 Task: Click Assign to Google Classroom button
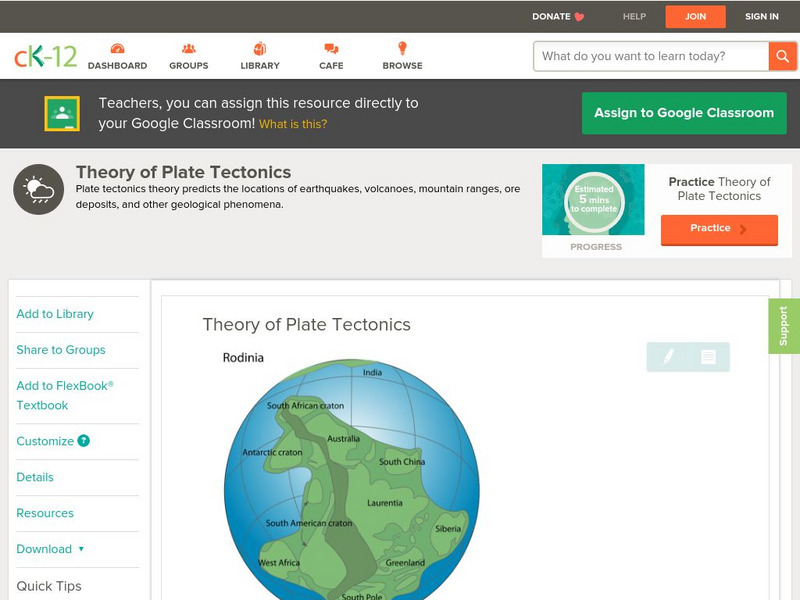pos(684,113)
